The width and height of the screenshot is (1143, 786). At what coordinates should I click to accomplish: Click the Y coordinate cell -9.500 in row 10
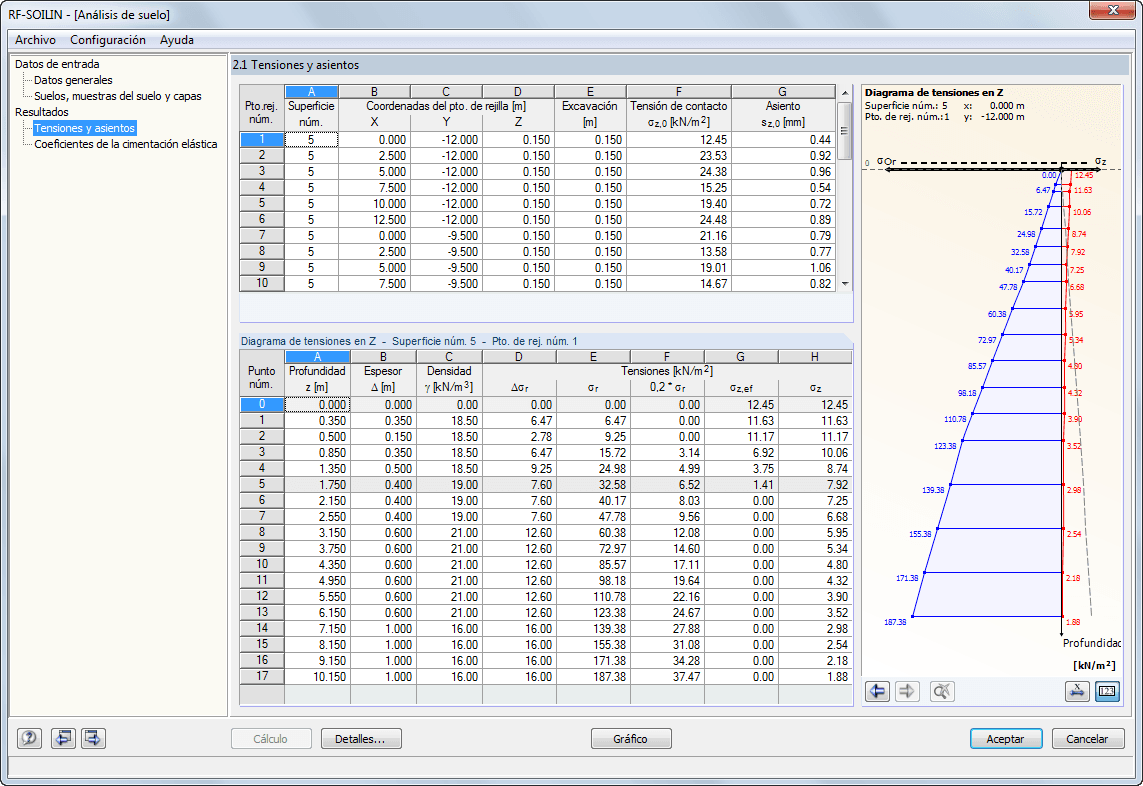coord(446,284)
